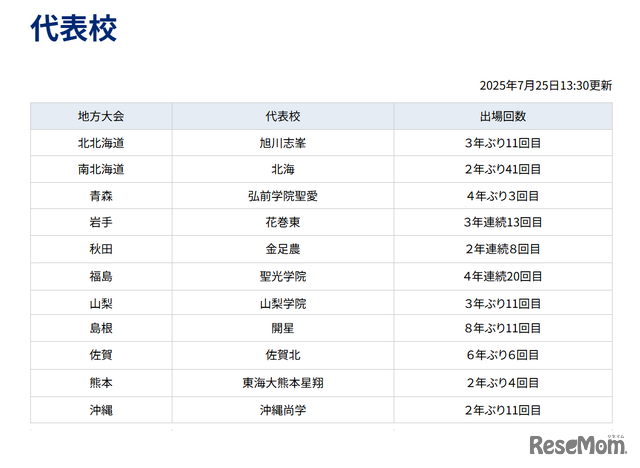
Task: Click the 地方大会 column header
Action: coord(101,116)
